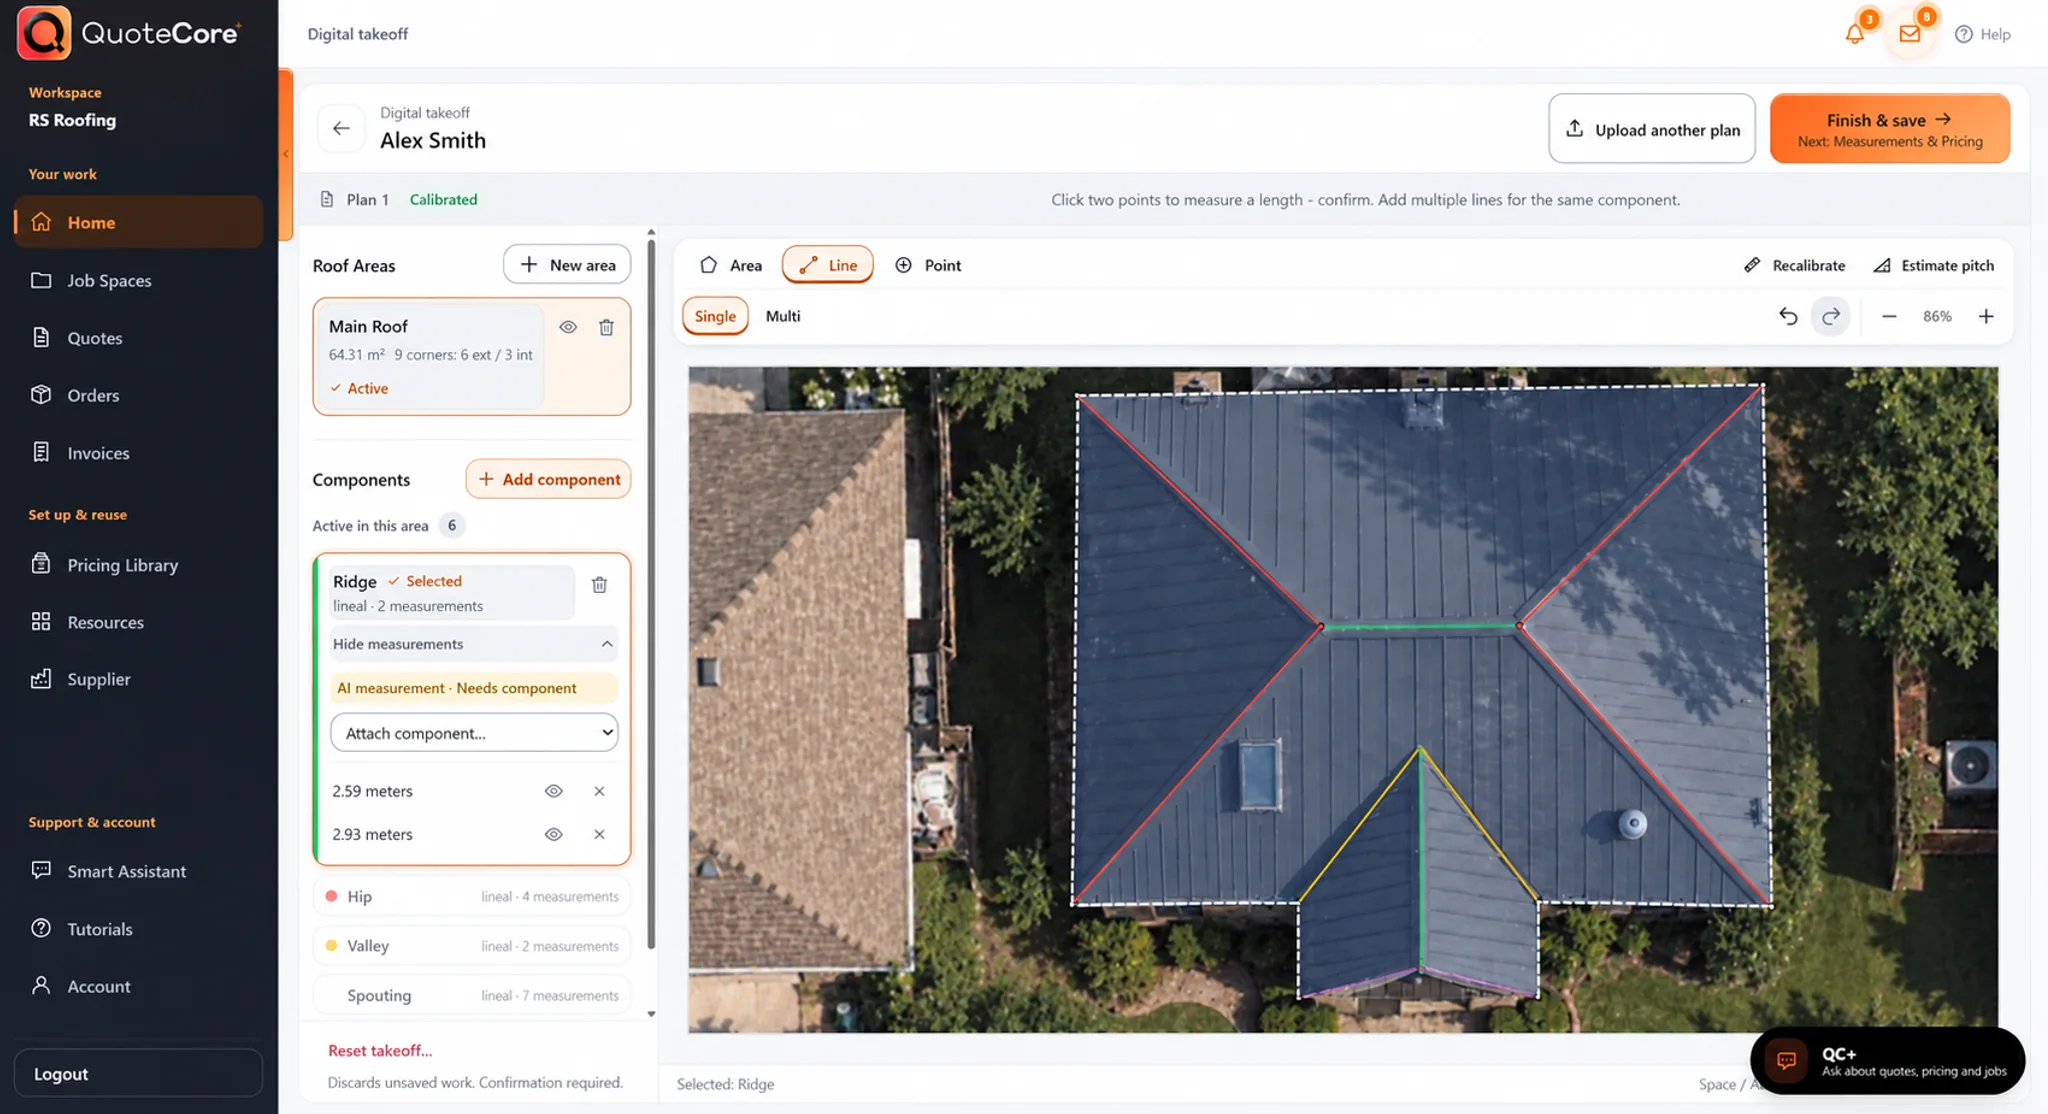Open the Attach component dropdown
The width and height of the screenshot is (2048, 1114).
pos(474,733)
